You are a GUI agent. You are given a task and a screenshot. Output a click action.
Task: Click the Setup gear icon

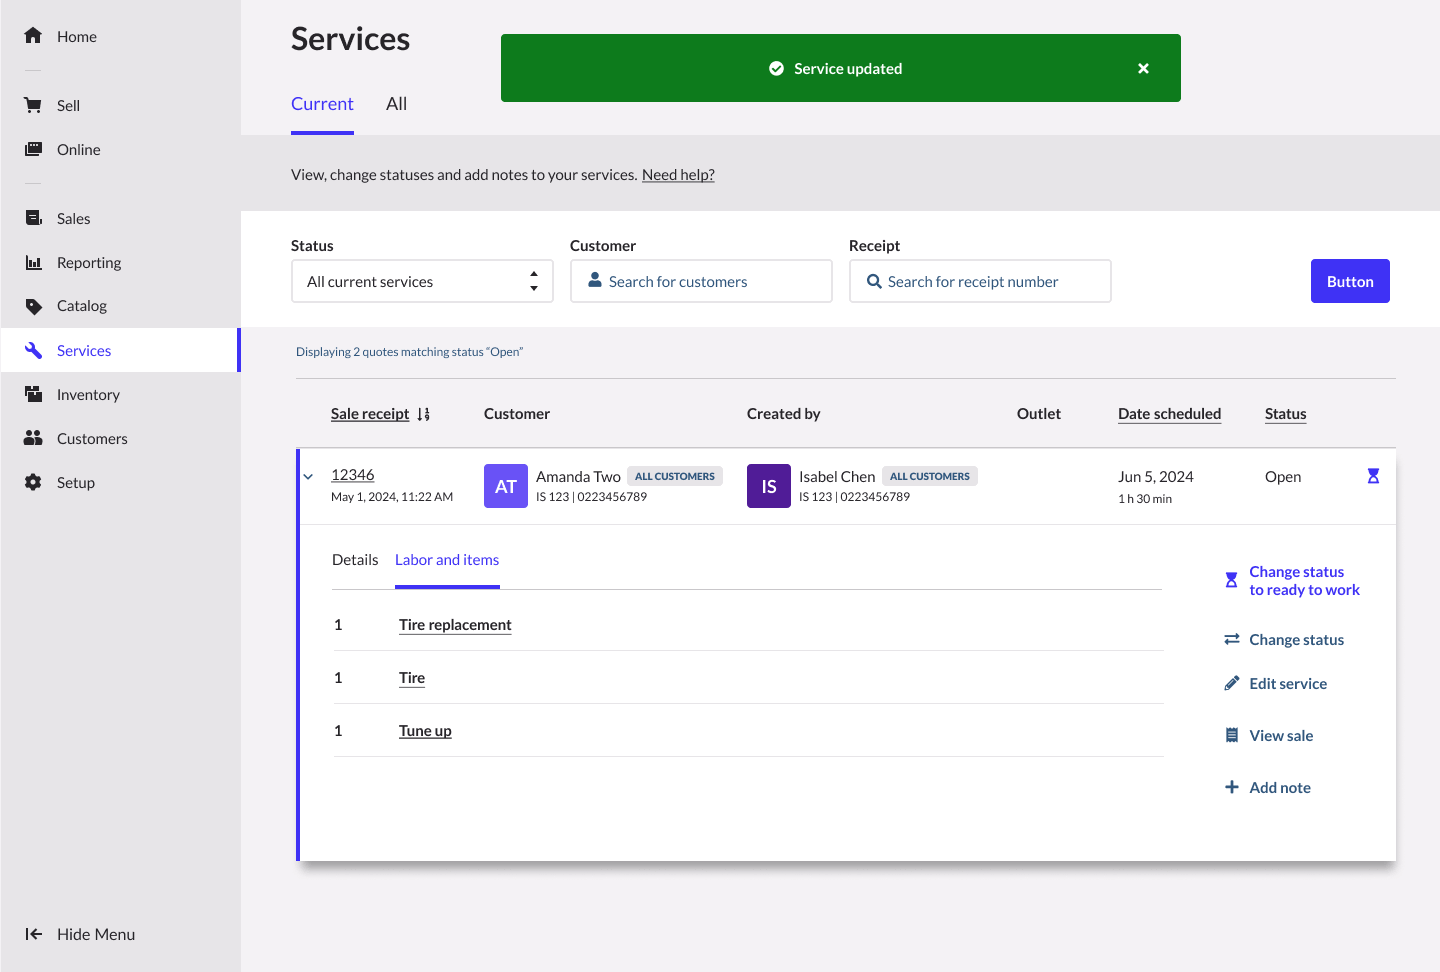pyautogui.click(x=33, y=482)
